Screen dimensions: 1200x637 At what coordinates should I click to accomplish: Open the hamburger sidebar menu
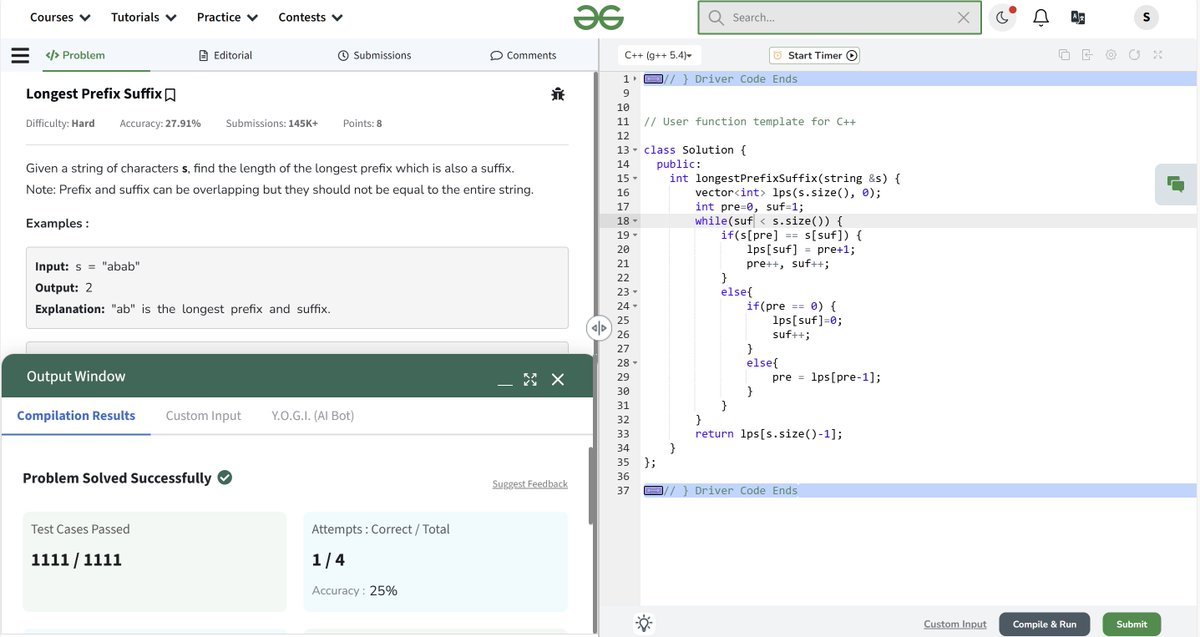[x=20, y=55]
